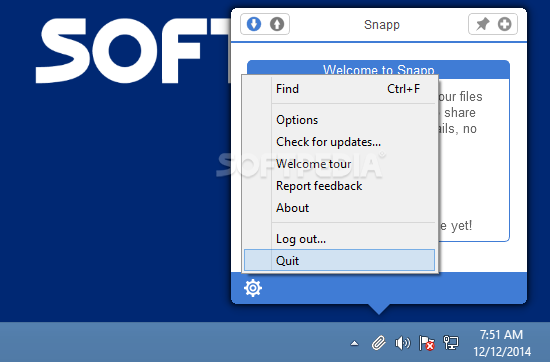550x362 pixels.
Task: Quit Snapp via the Quit menu item
Action: coord(340,260)
